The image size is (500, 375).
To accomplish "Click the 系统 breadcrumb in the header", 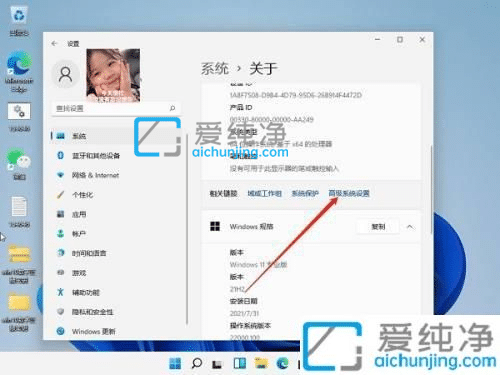I will coord(215,69).
